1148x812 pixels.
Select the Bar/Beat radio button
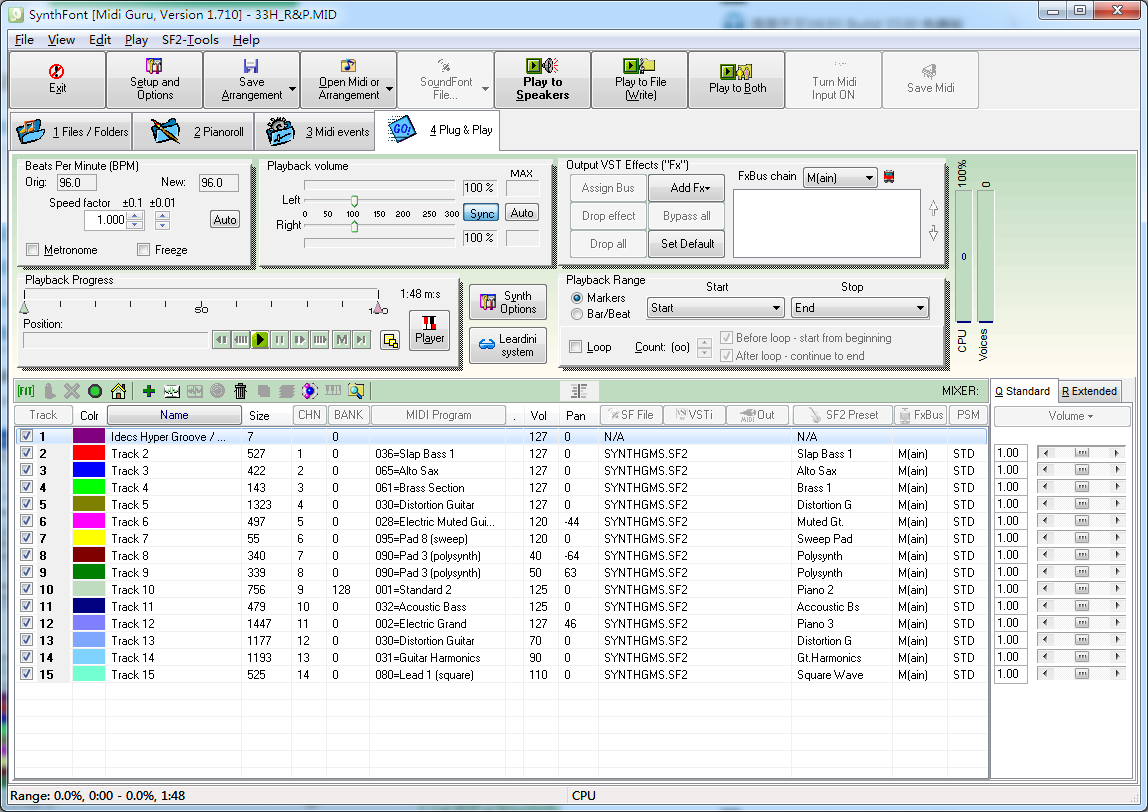coord(577,314)
